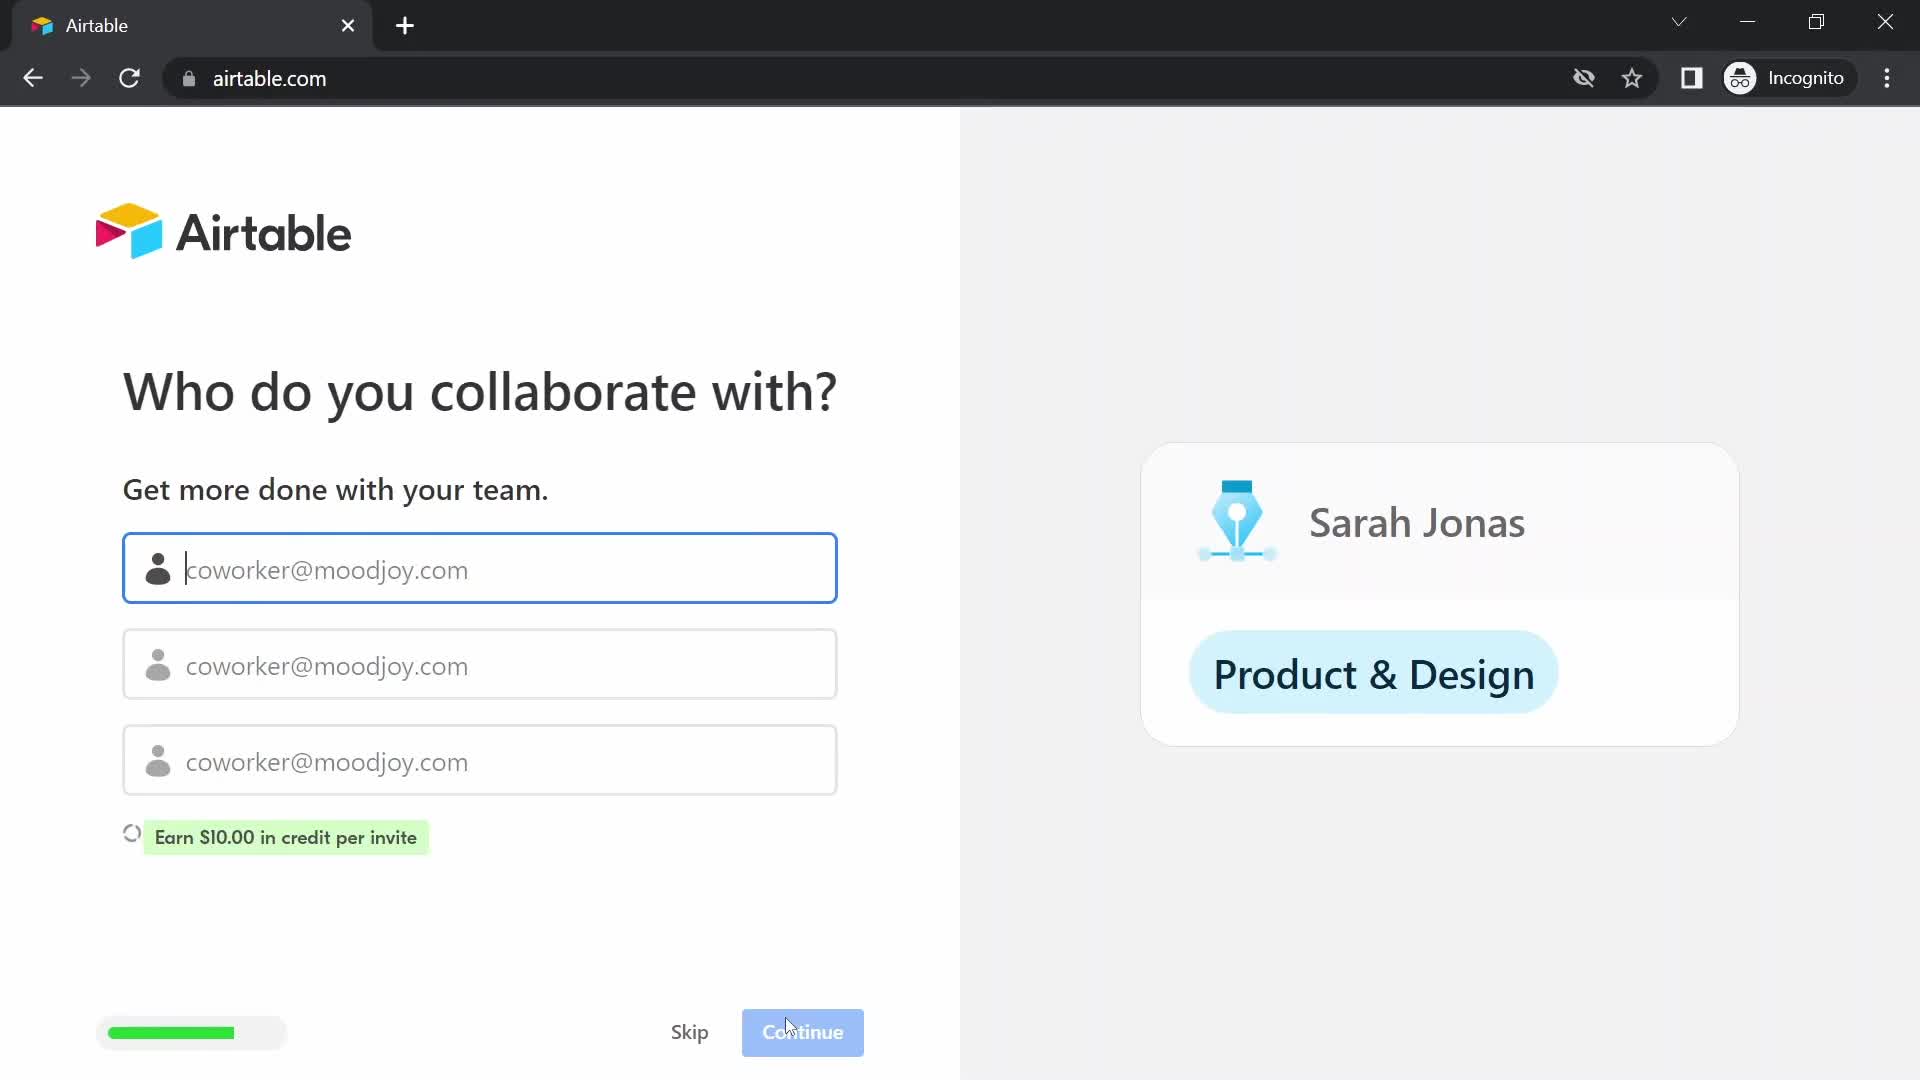The width and height of the screenshot is (1920, 1080).
Task: Click the user icon in third email field
Action: pos(157,762)
